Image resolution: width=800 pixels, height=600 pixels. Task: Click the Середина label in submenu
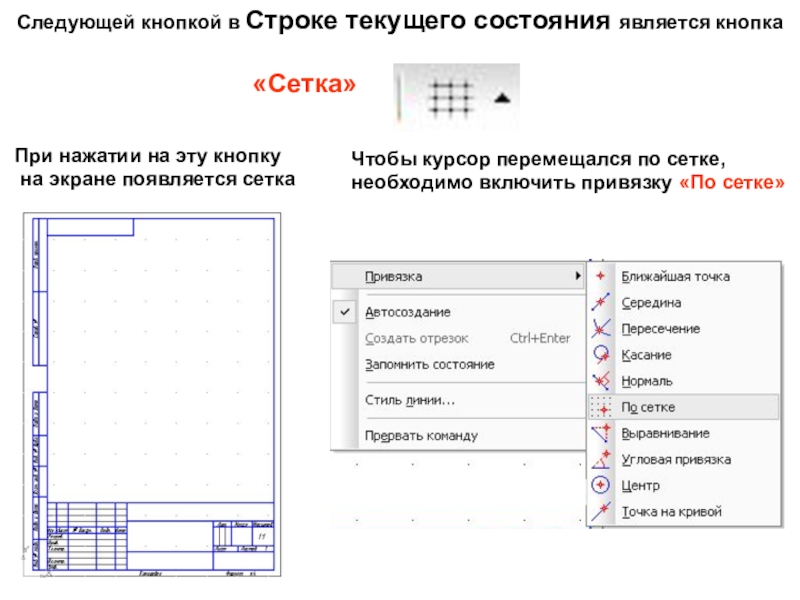(x=651, y=303)
